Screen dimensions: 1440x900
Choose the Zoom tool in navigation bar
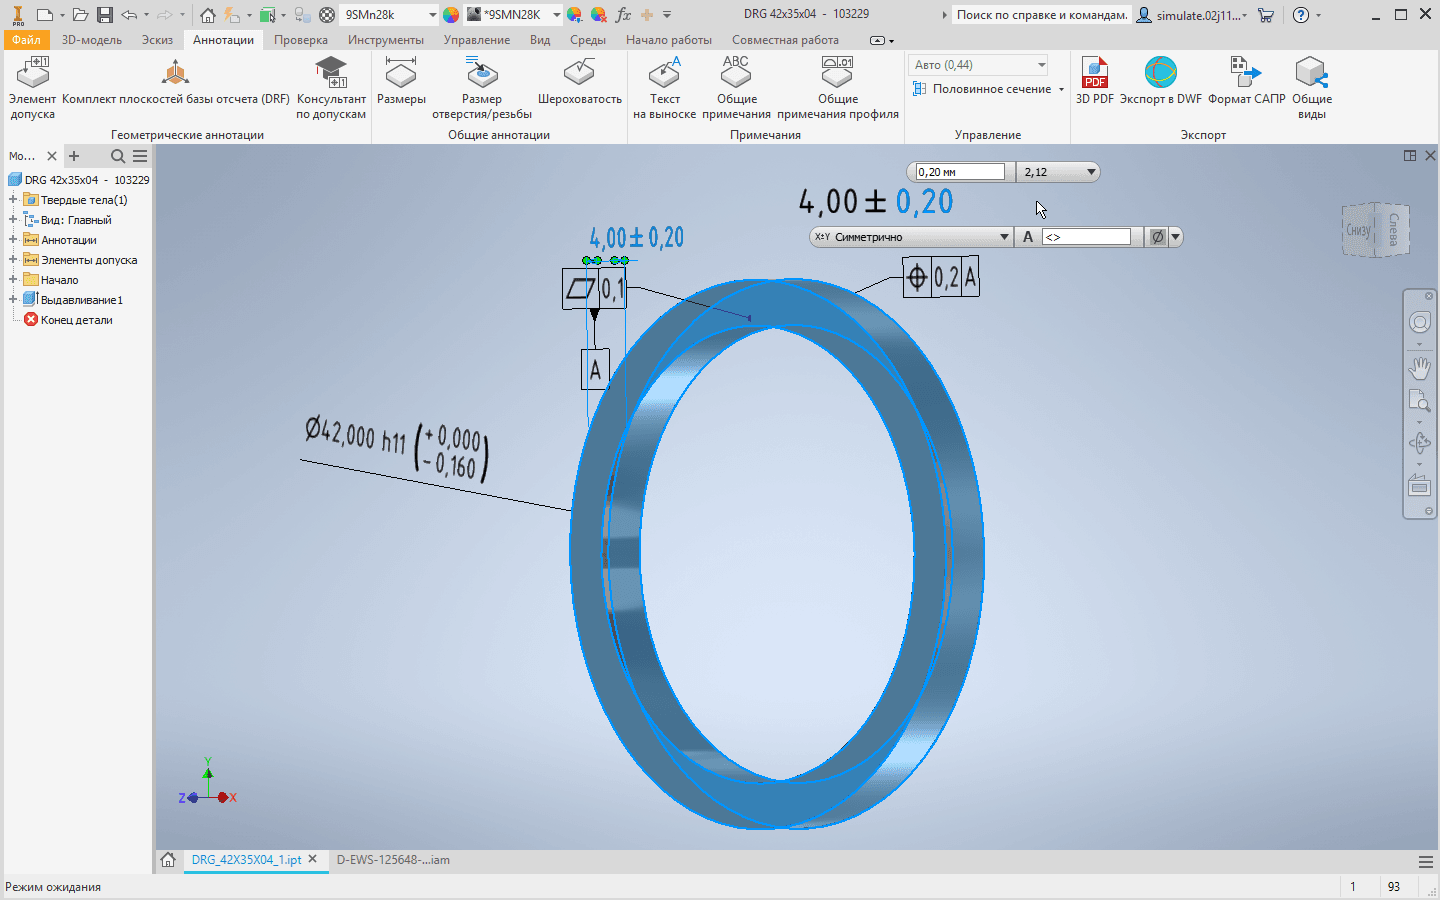pyautogui.click(x=1419, y=402)
